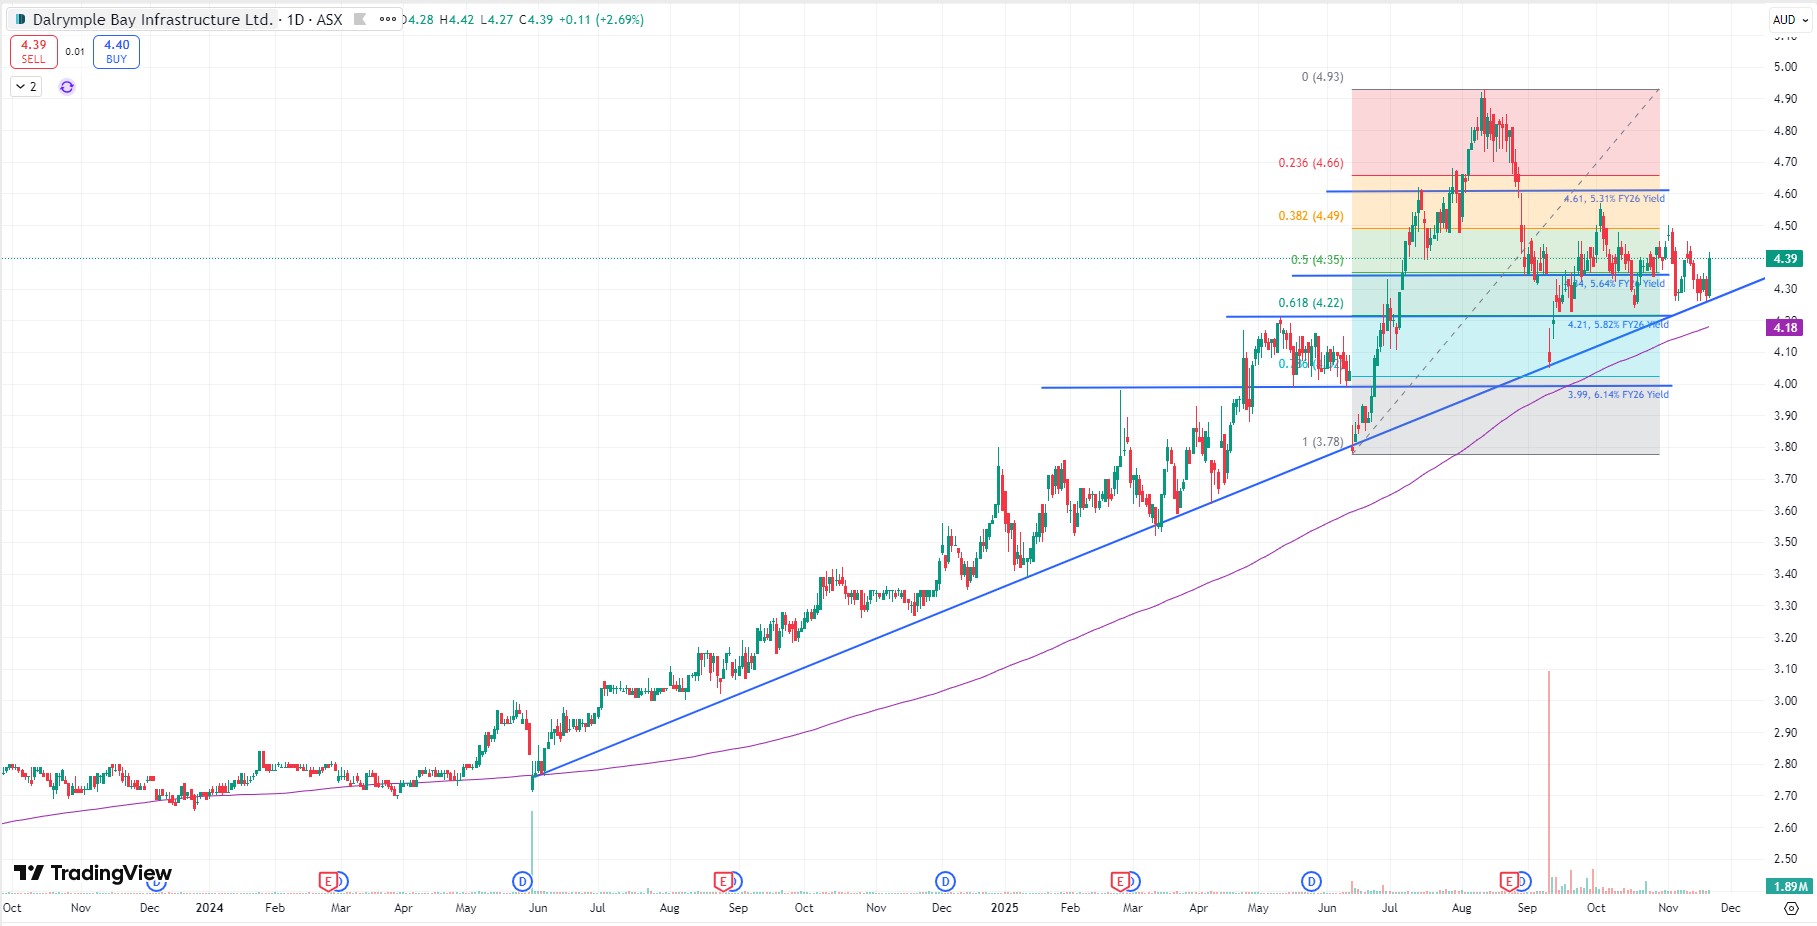Open chart settings gear at bottom right
Screen dimensions: 1817x926
(1791, 908)
